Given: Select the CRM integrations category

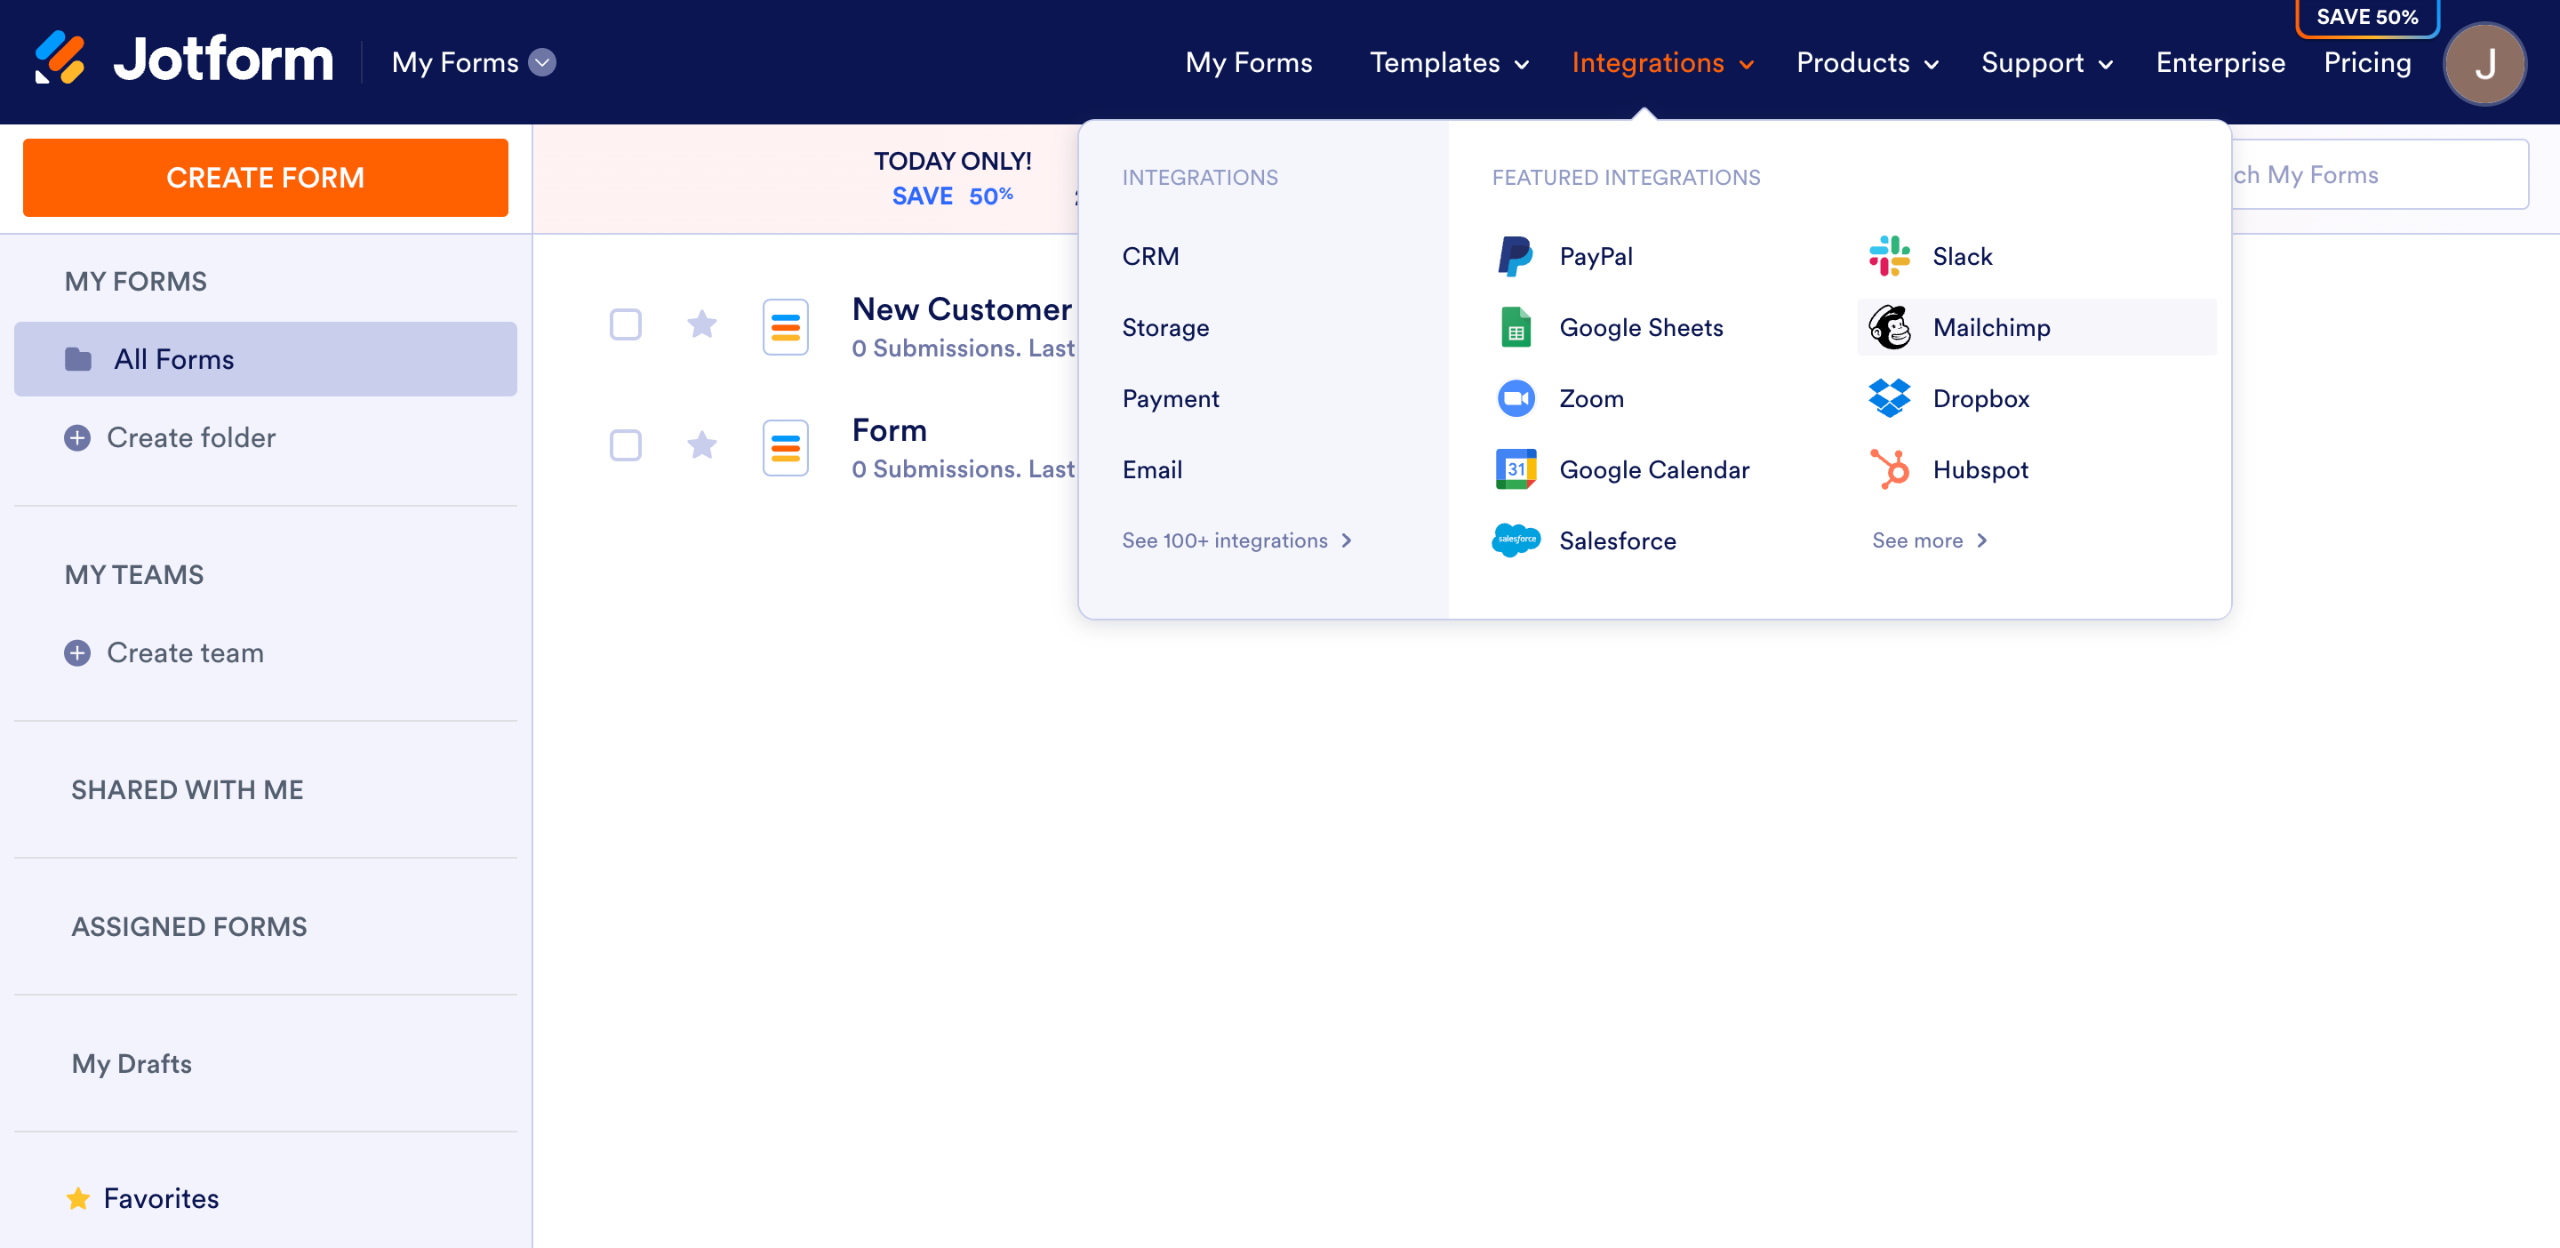Looking at the screenshot, I should (x=1150, y=256).
